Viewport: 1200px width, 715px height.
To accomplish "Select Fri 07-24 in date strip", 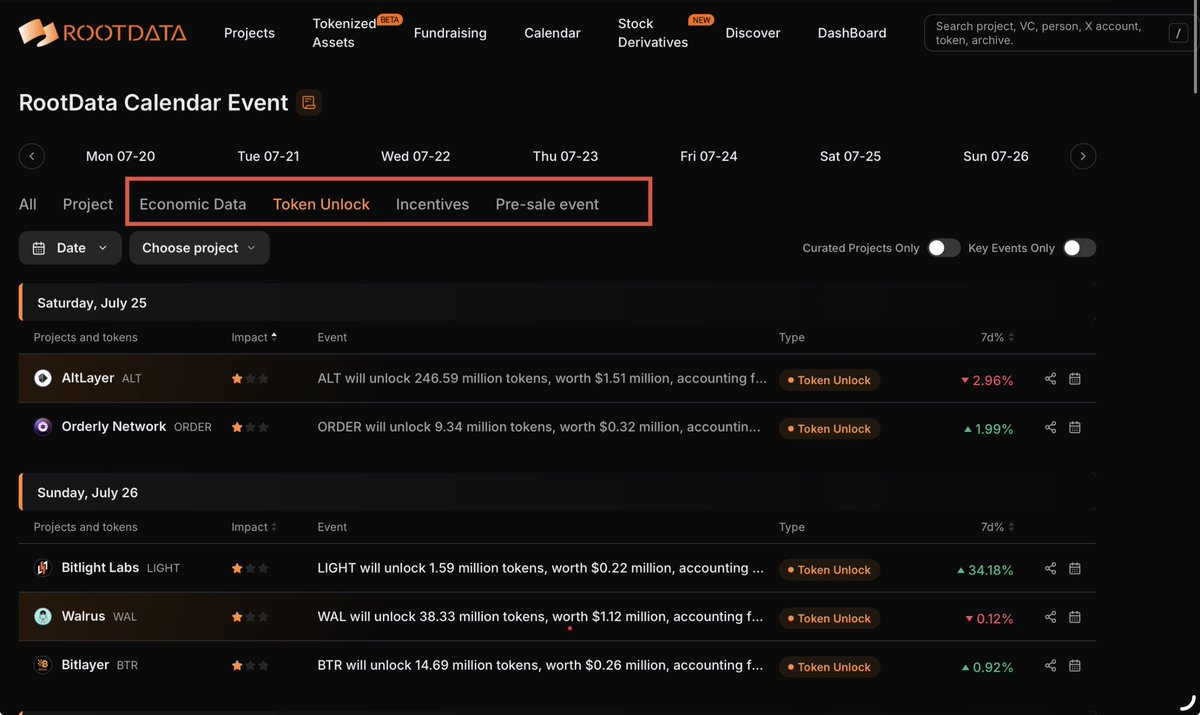I will click(709, 156).
